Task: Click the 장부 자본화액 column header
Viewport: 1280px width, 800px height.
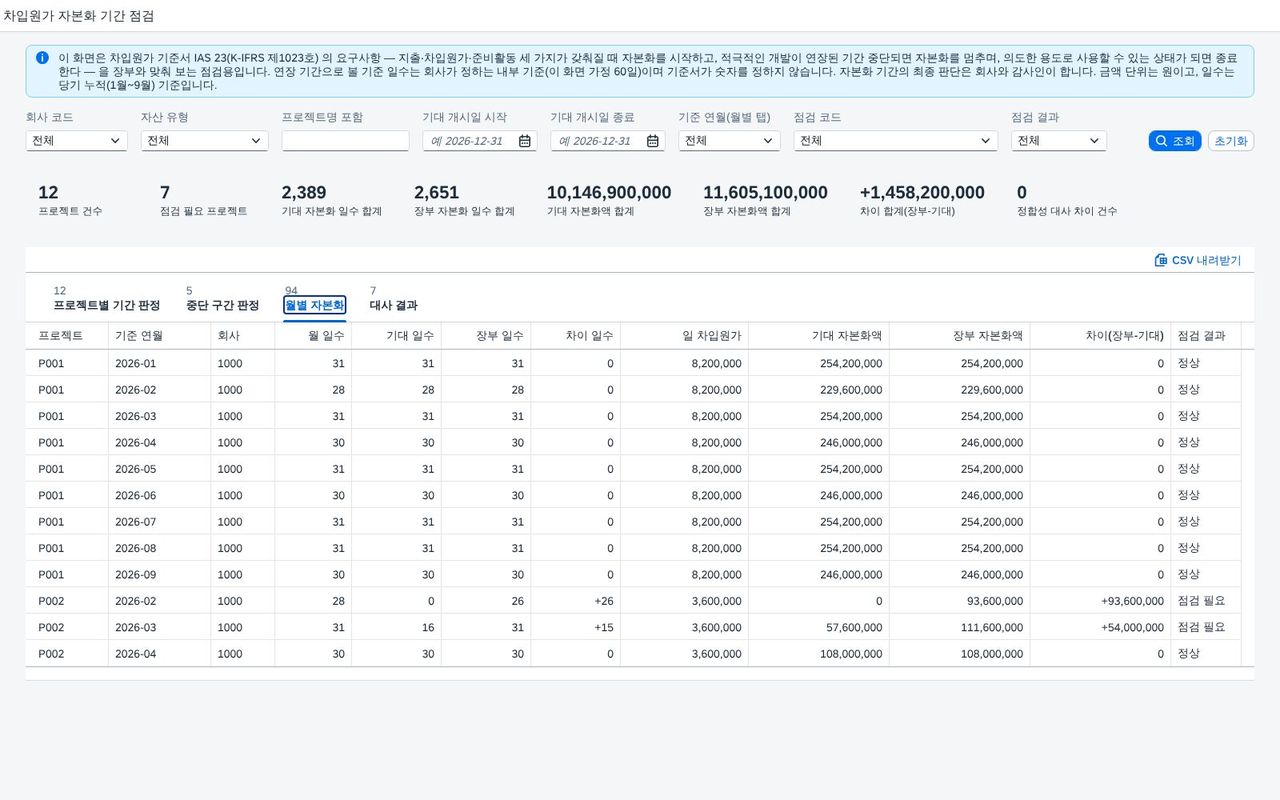Action: coord(959,336)
